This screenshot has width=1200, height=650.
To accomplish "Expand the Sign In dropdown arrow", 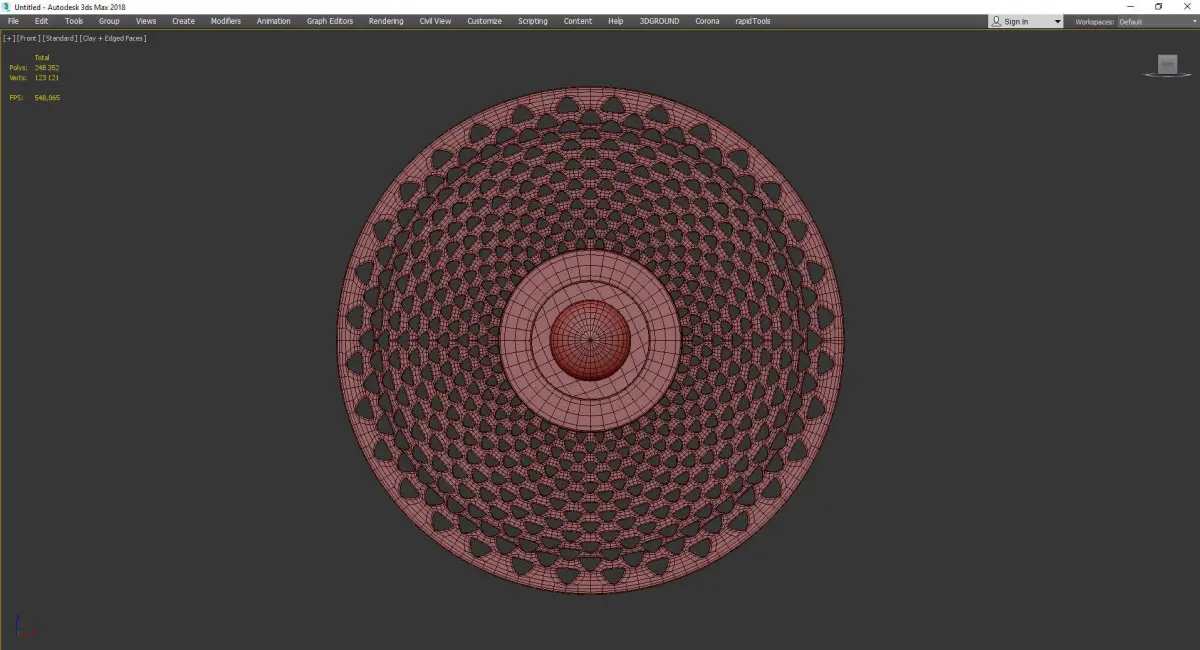I will pyautogui.click(x=1057, y=22).
